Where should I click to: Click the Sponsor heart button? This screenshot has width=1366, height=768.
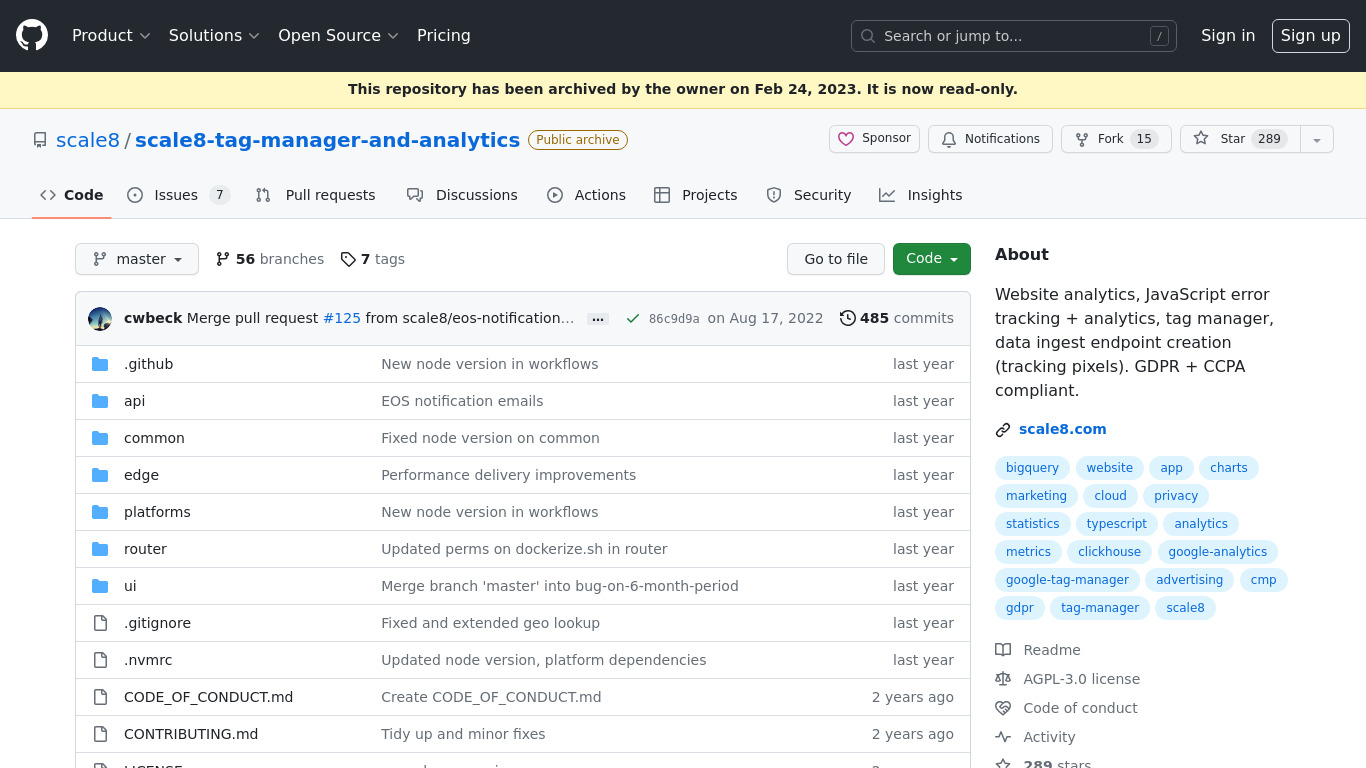[x=874, y=139]
